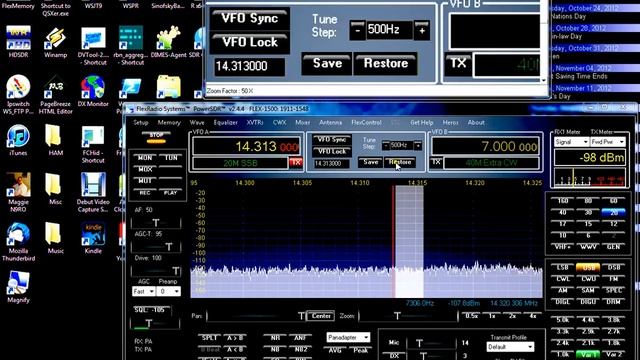Open Ipswitch WS_FTP desktop icon

point(18,95)
